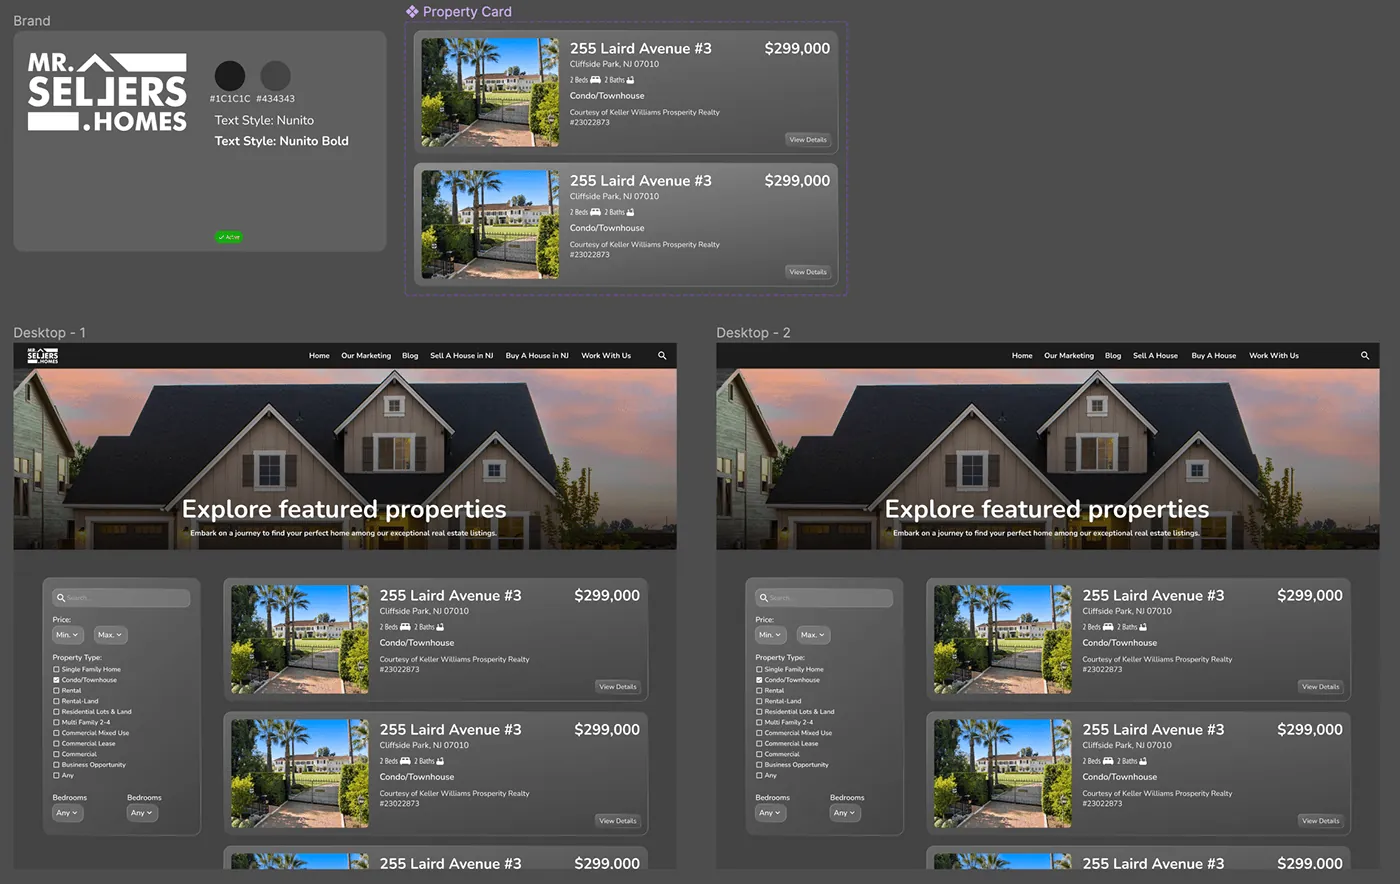Check Single Family Home in Desktop - 1

[57, 670]
